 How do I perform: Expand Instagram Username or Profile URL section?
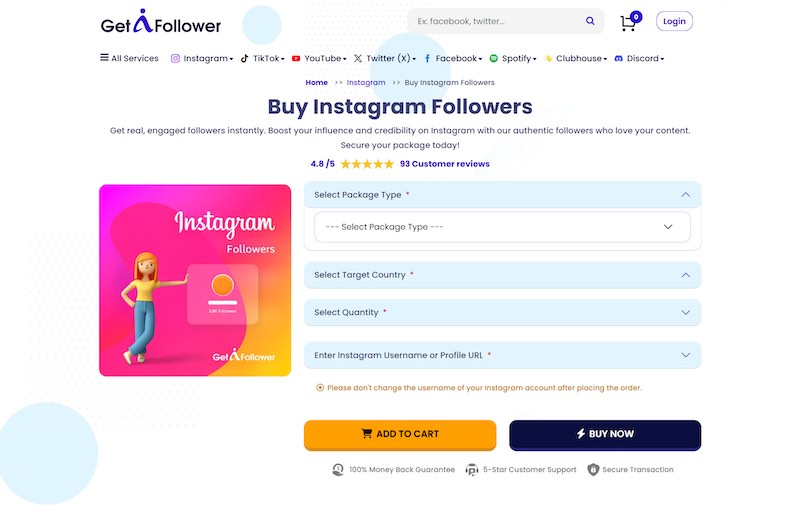pyautogui.click(x=685, y=355)
